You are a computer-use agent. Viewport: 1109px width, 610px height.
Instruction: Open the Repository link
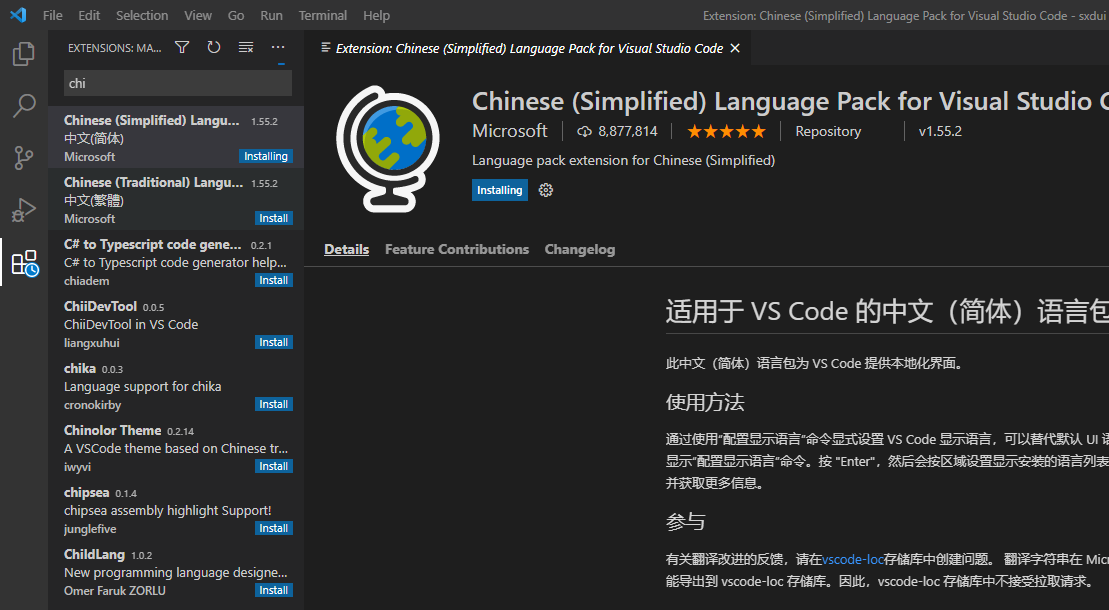828,131
